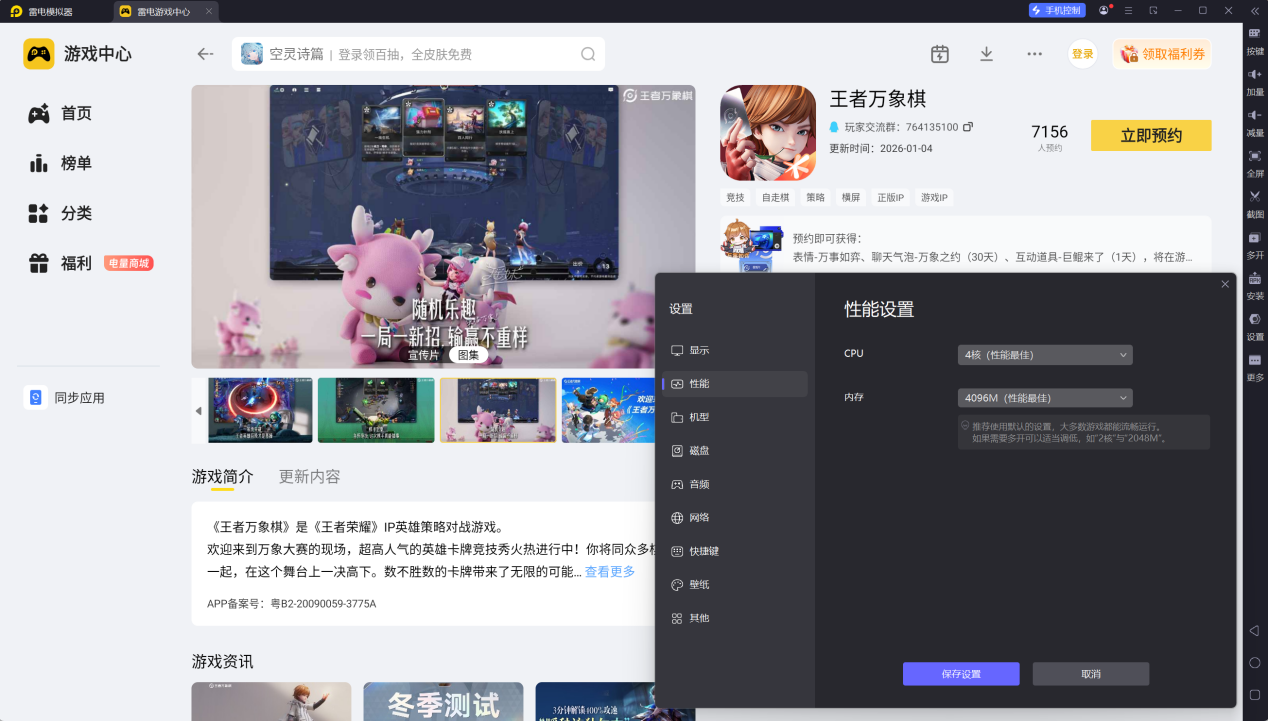The height and width of the screenshot is (721, 1268).
Task: Select 磁盘 in settings sidebar
Action: 735,451
